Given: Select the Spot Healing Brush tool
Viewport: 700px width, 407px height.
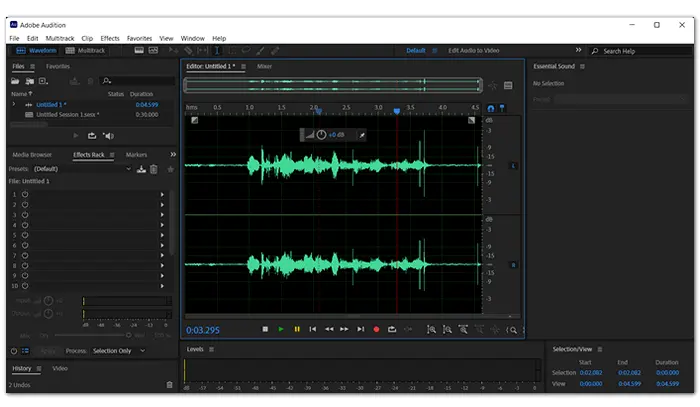Looking at the screenshot, I should click(275, 51).
